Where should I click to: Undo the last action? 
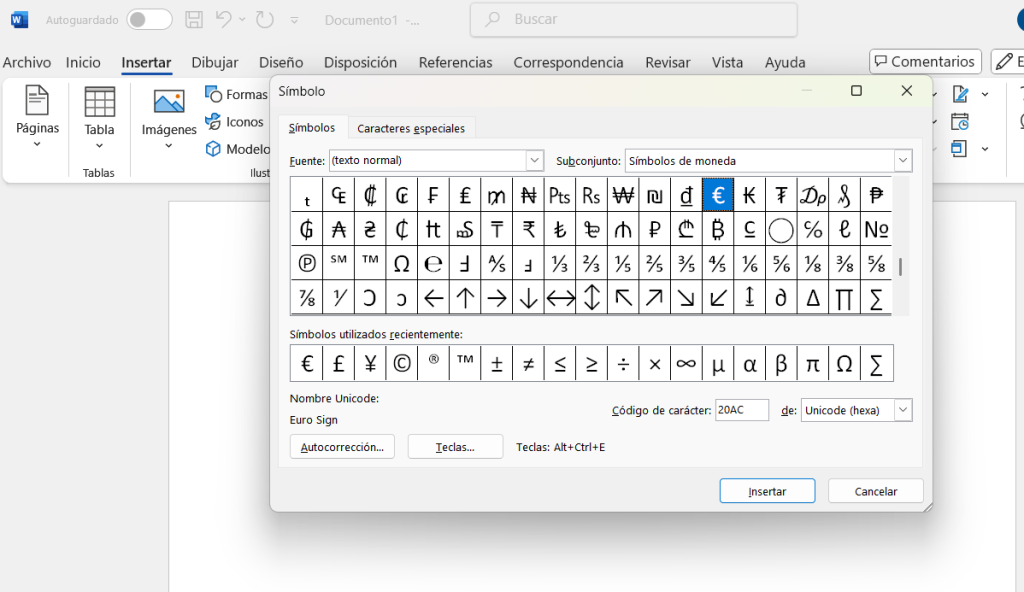pos(222,19)
